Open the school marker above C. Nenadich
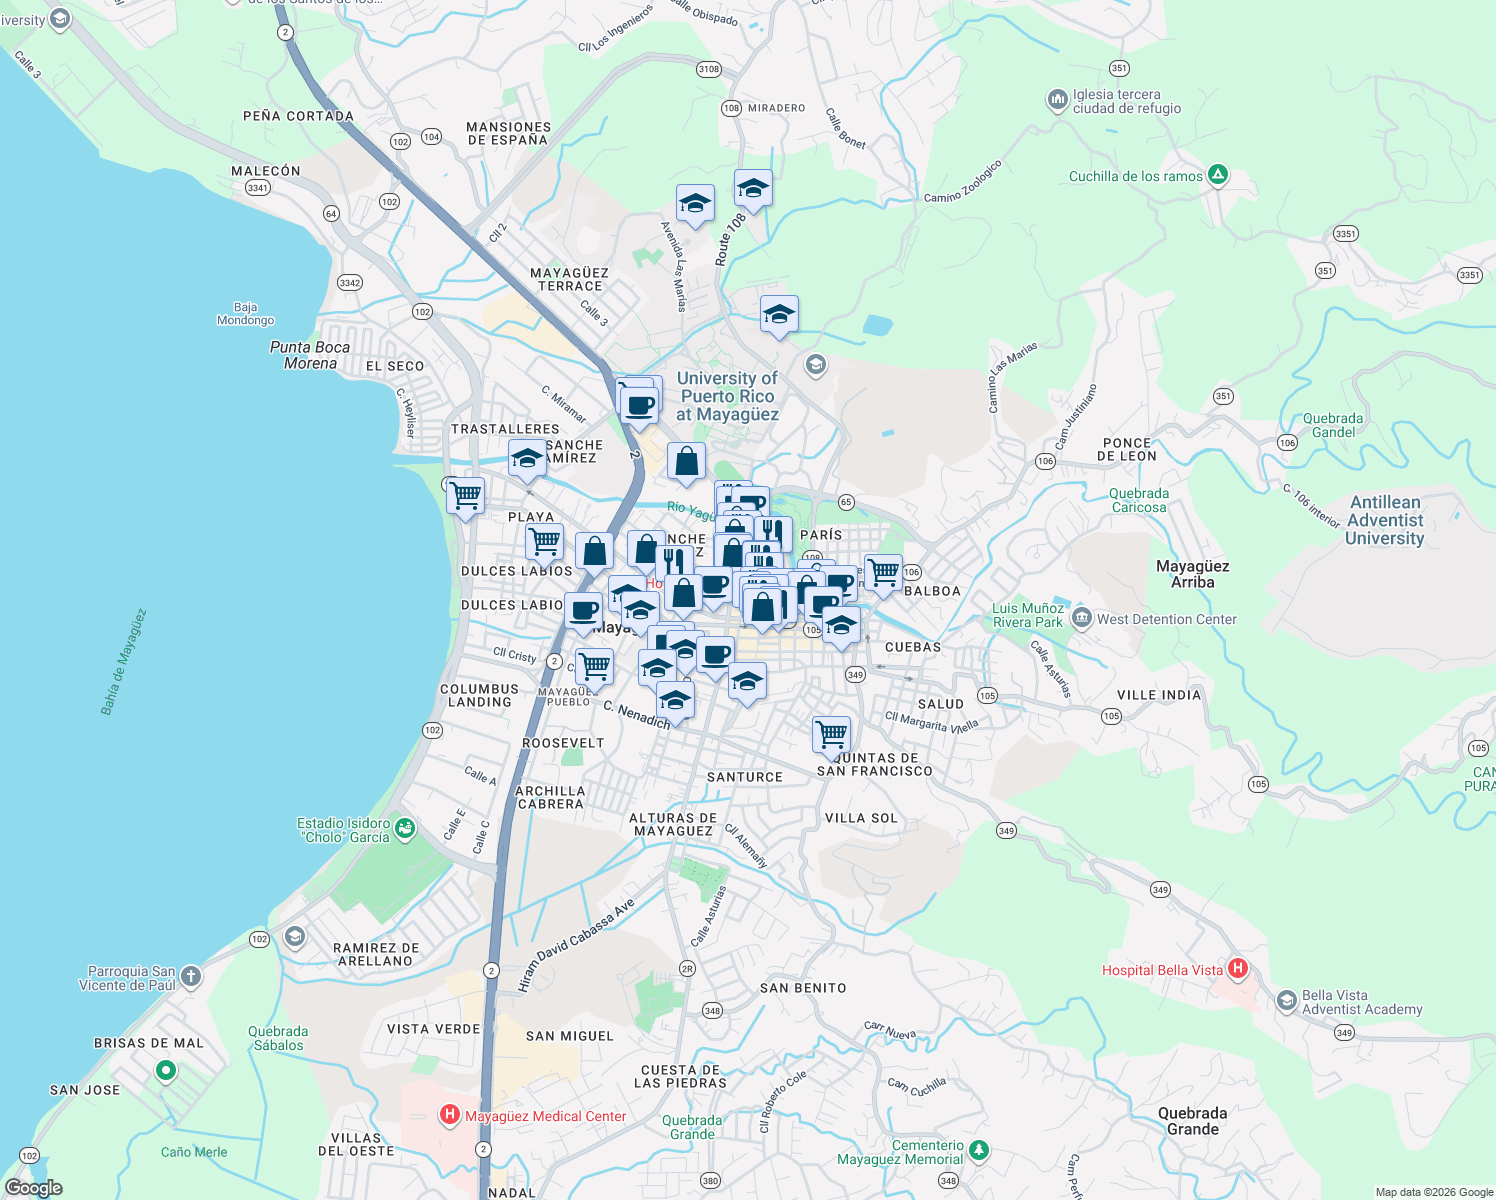 [x=675, y=701]
